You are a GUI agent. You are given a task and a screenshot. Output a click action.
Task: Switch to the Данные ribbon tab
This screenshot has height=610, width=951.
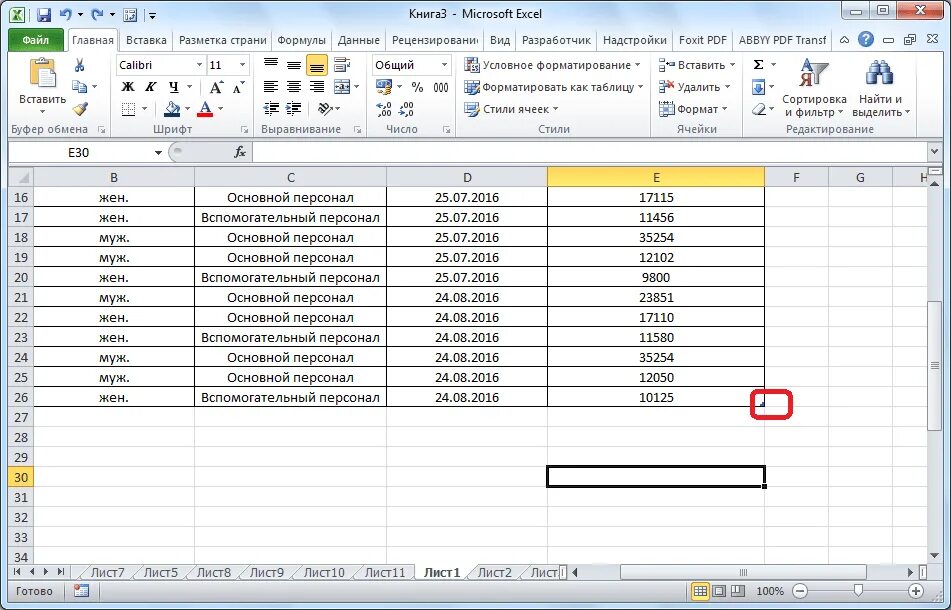point(358,40)
